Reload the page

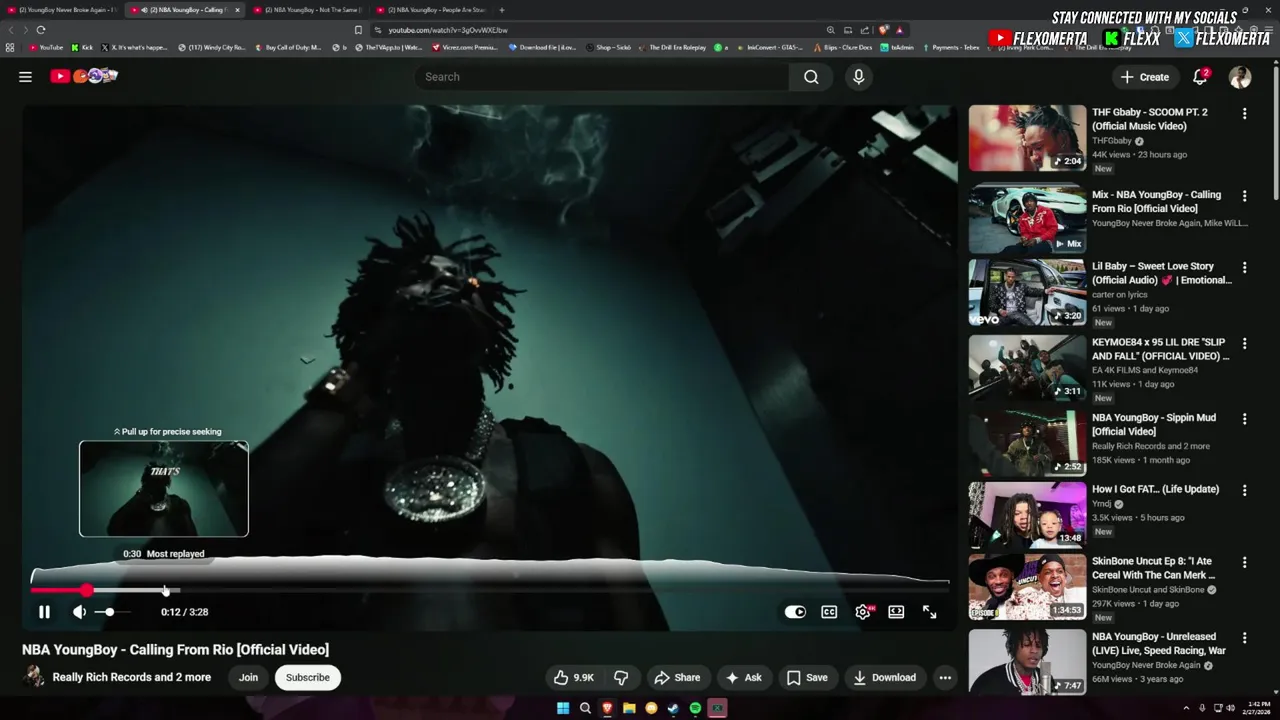(x=41, y=30)
